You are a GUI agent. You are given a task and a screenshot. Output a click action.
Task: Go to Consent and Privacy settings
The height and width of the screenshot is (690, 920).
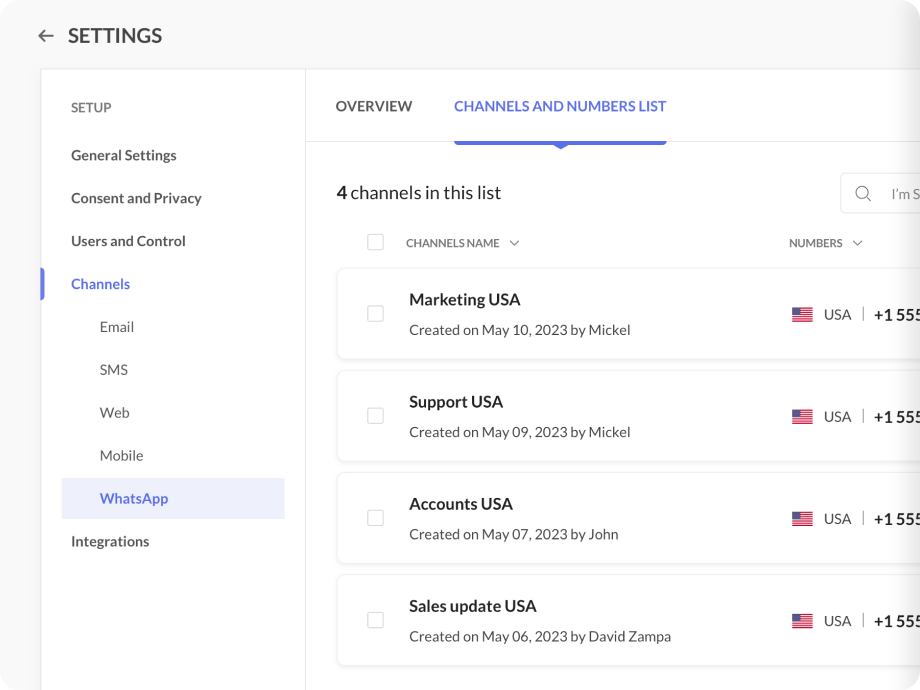coord(136,198)
